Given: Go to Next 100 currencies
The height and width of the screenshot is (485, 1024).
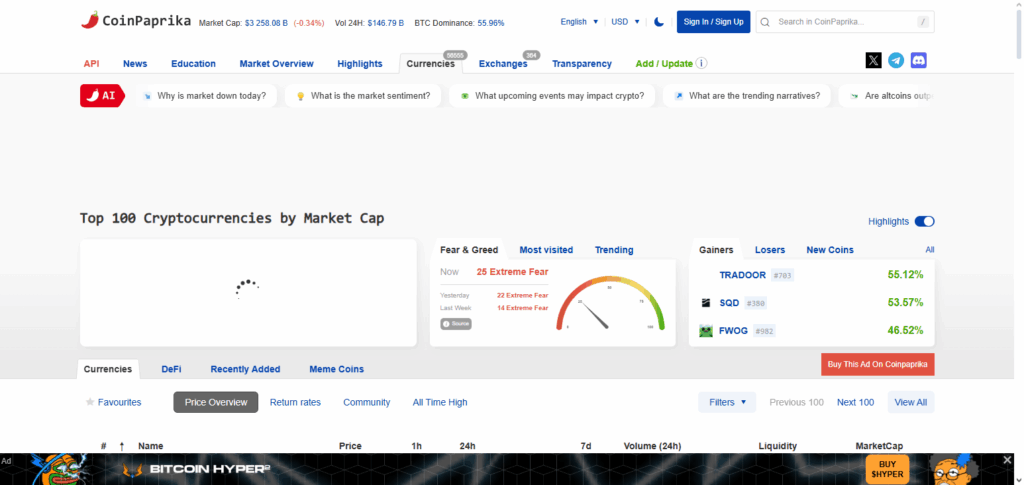Looking at the screenshot, I should [855, 402].
